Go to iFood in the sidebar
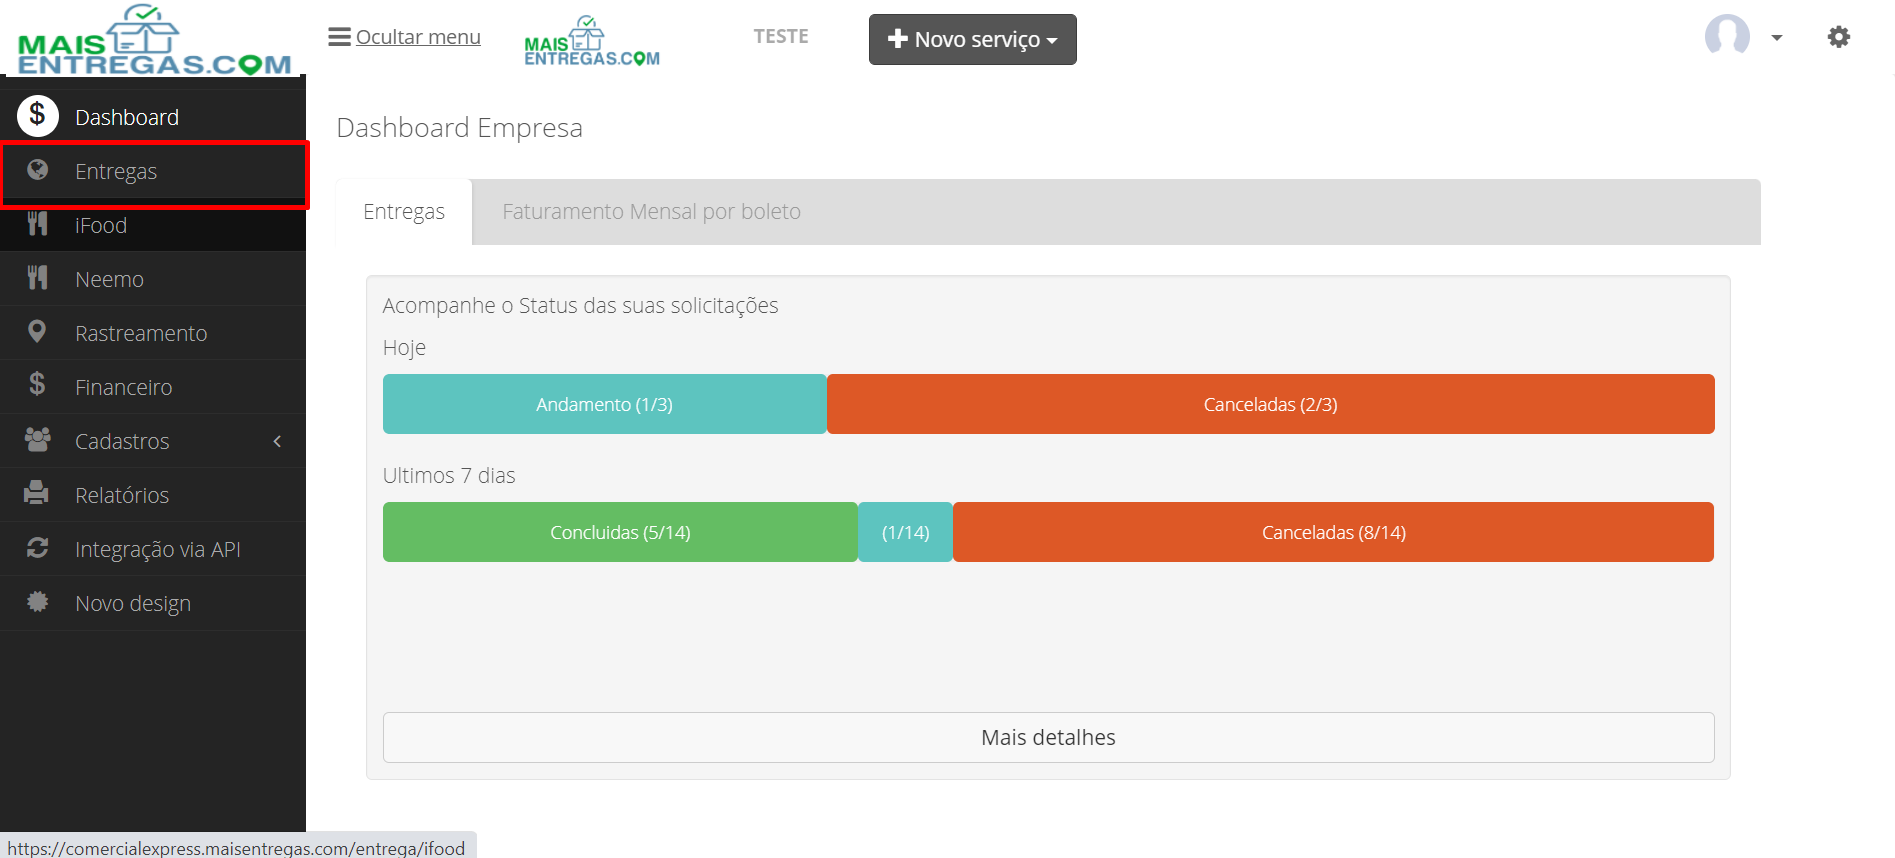This screenshot has width=1895, height=858. (153, 225)
